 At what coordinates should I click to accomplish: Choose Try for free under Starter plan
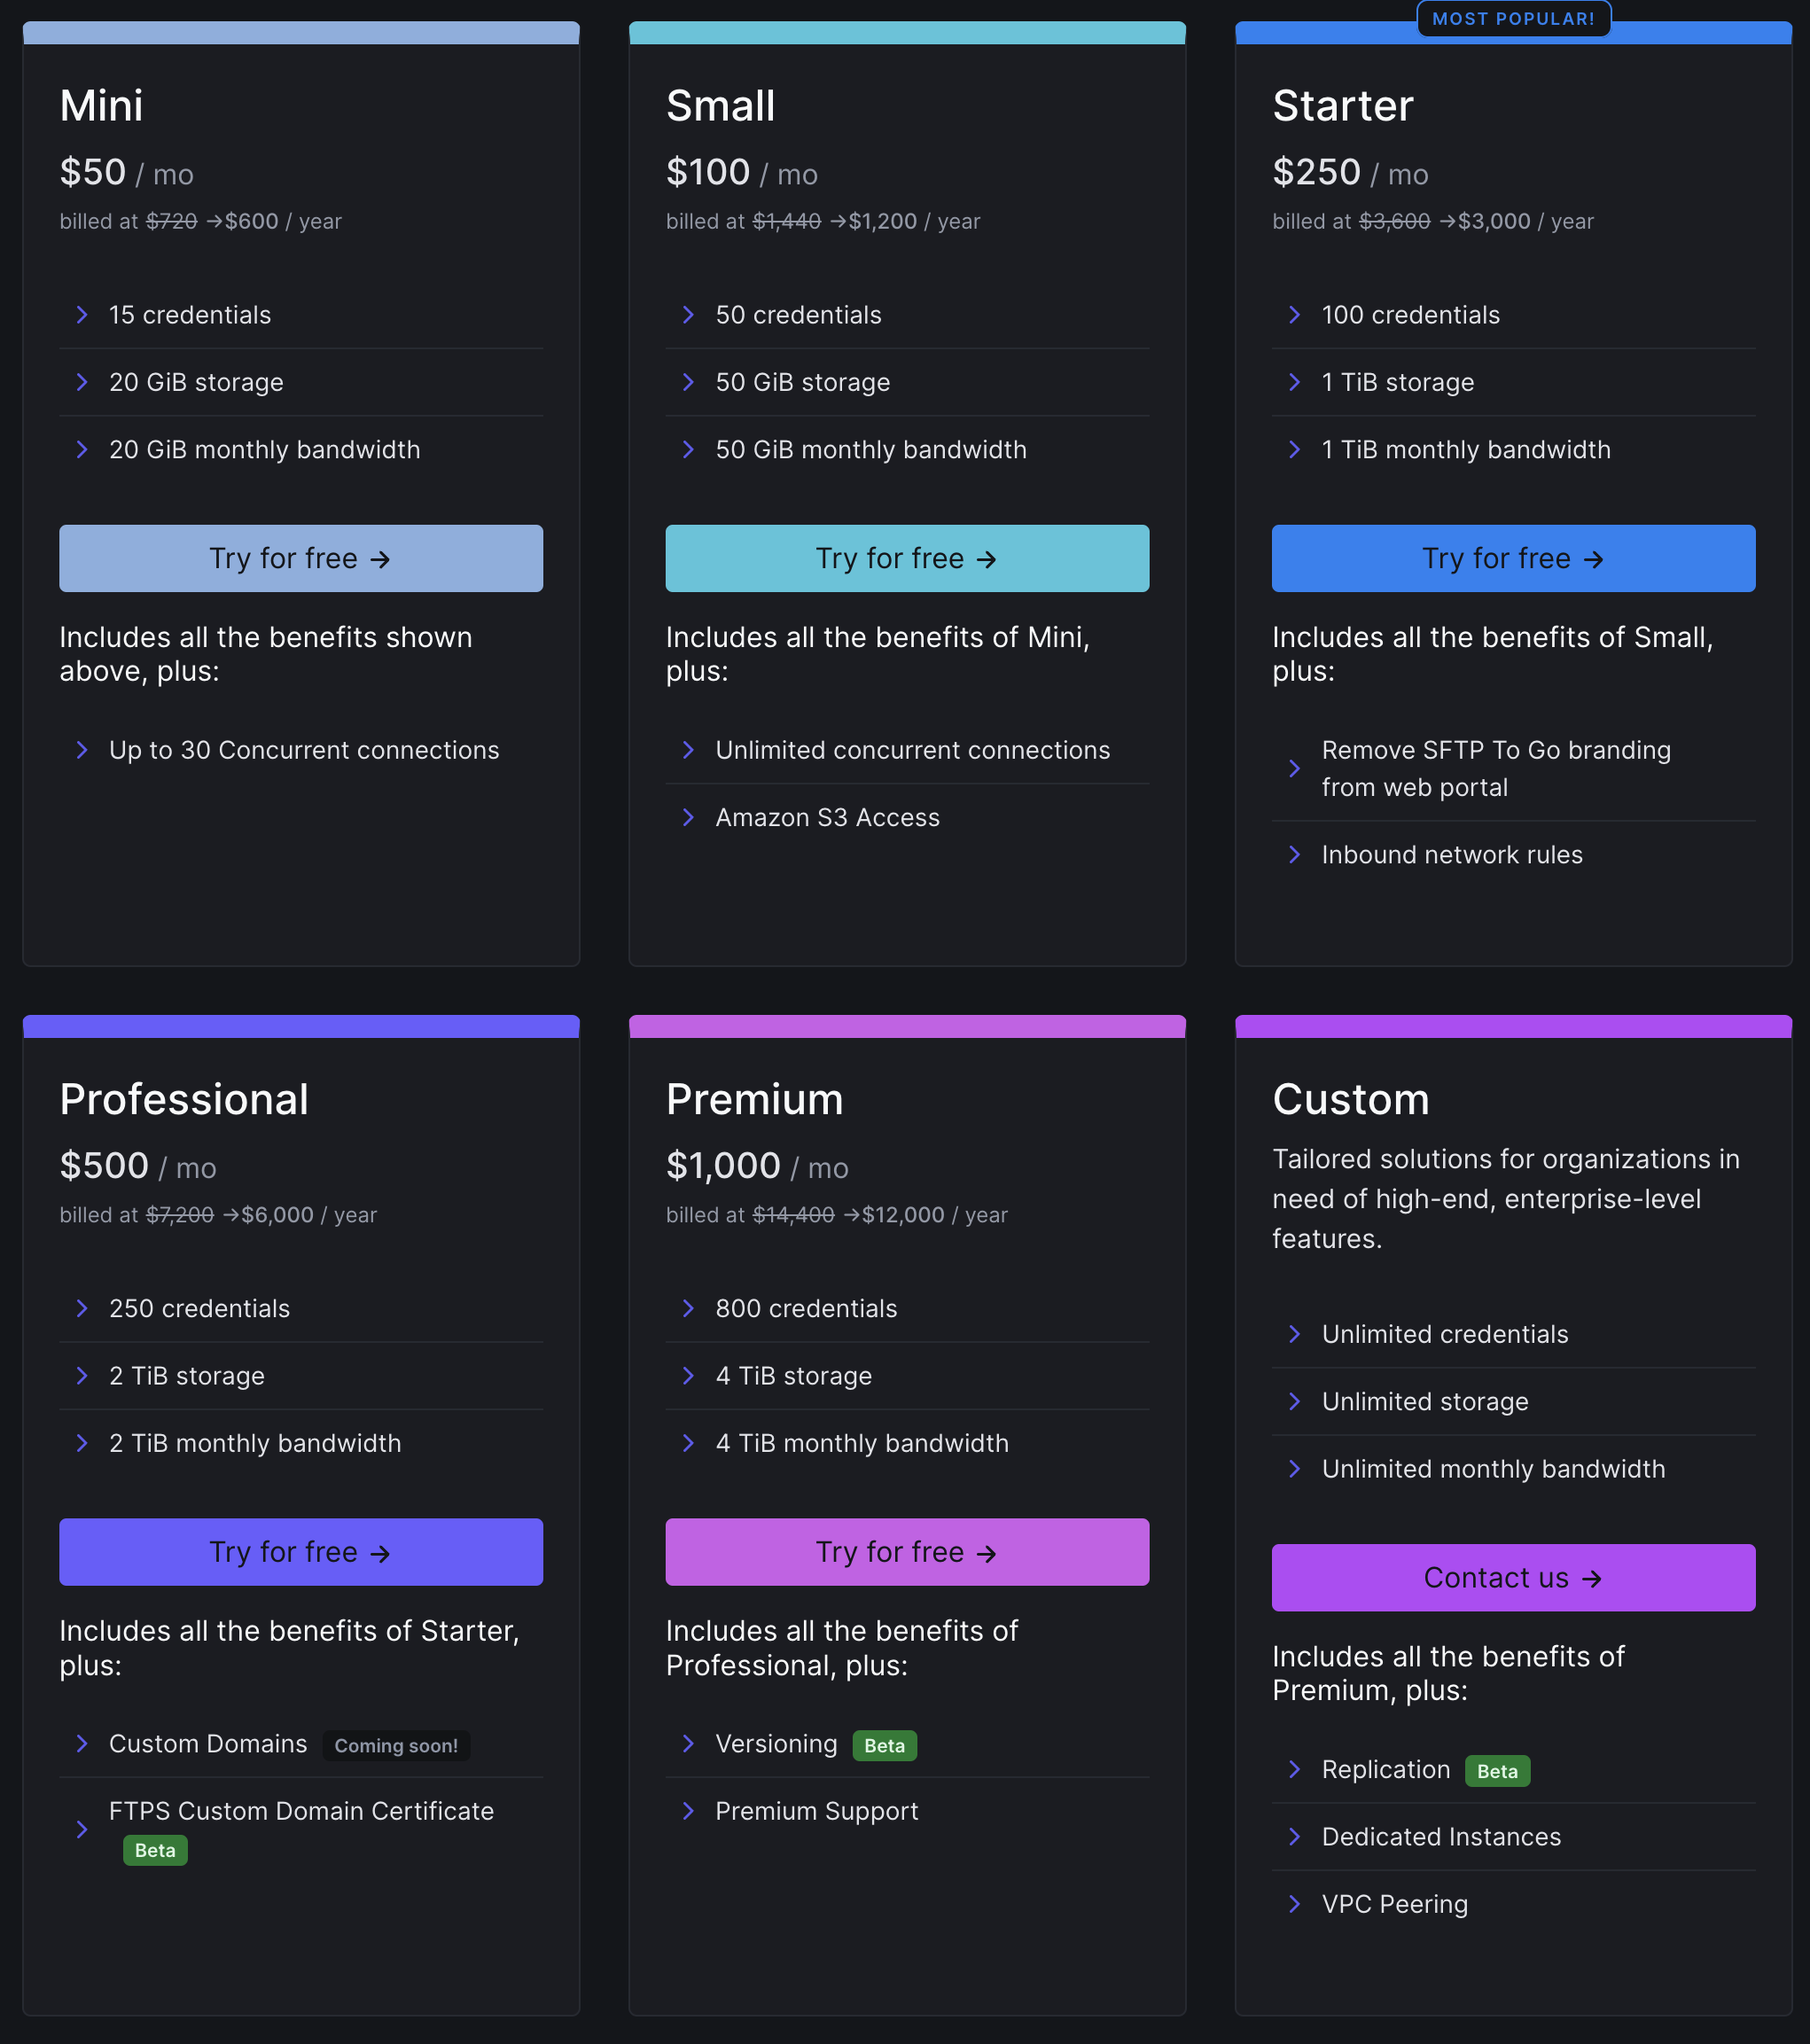[1513, 558]
